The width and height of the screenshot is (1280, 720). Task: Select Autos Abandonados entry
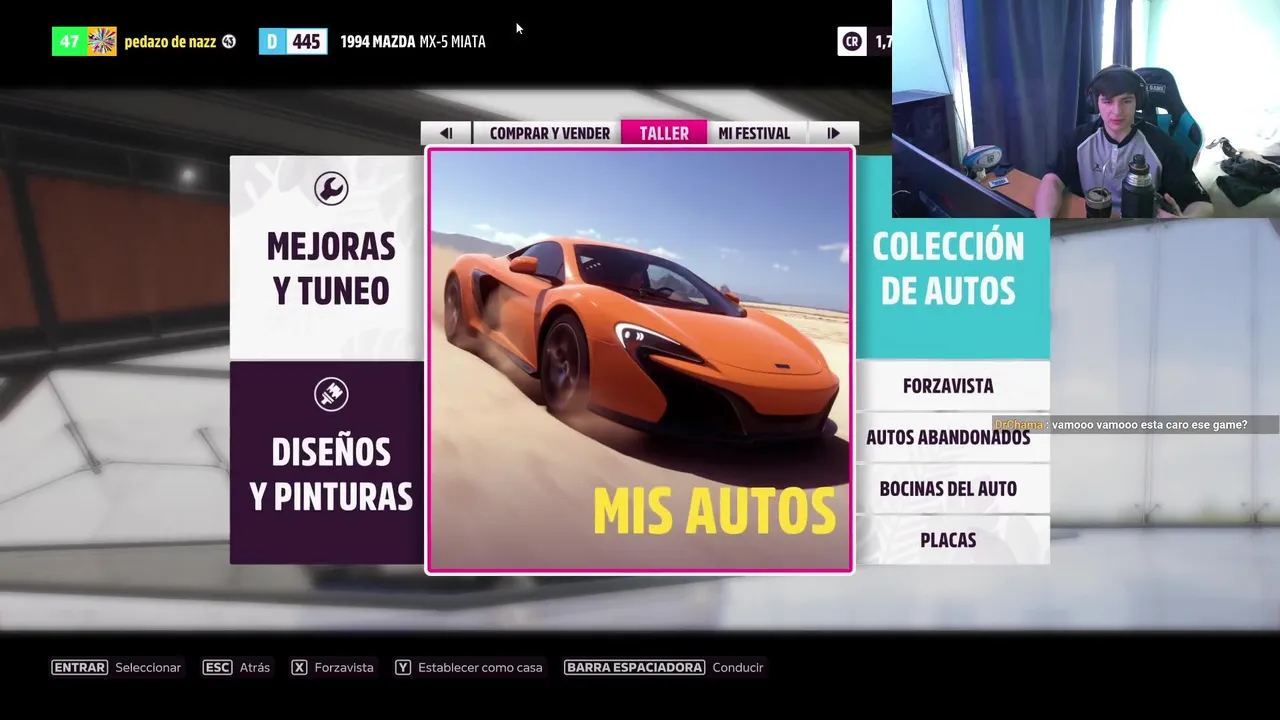(948, 437)
